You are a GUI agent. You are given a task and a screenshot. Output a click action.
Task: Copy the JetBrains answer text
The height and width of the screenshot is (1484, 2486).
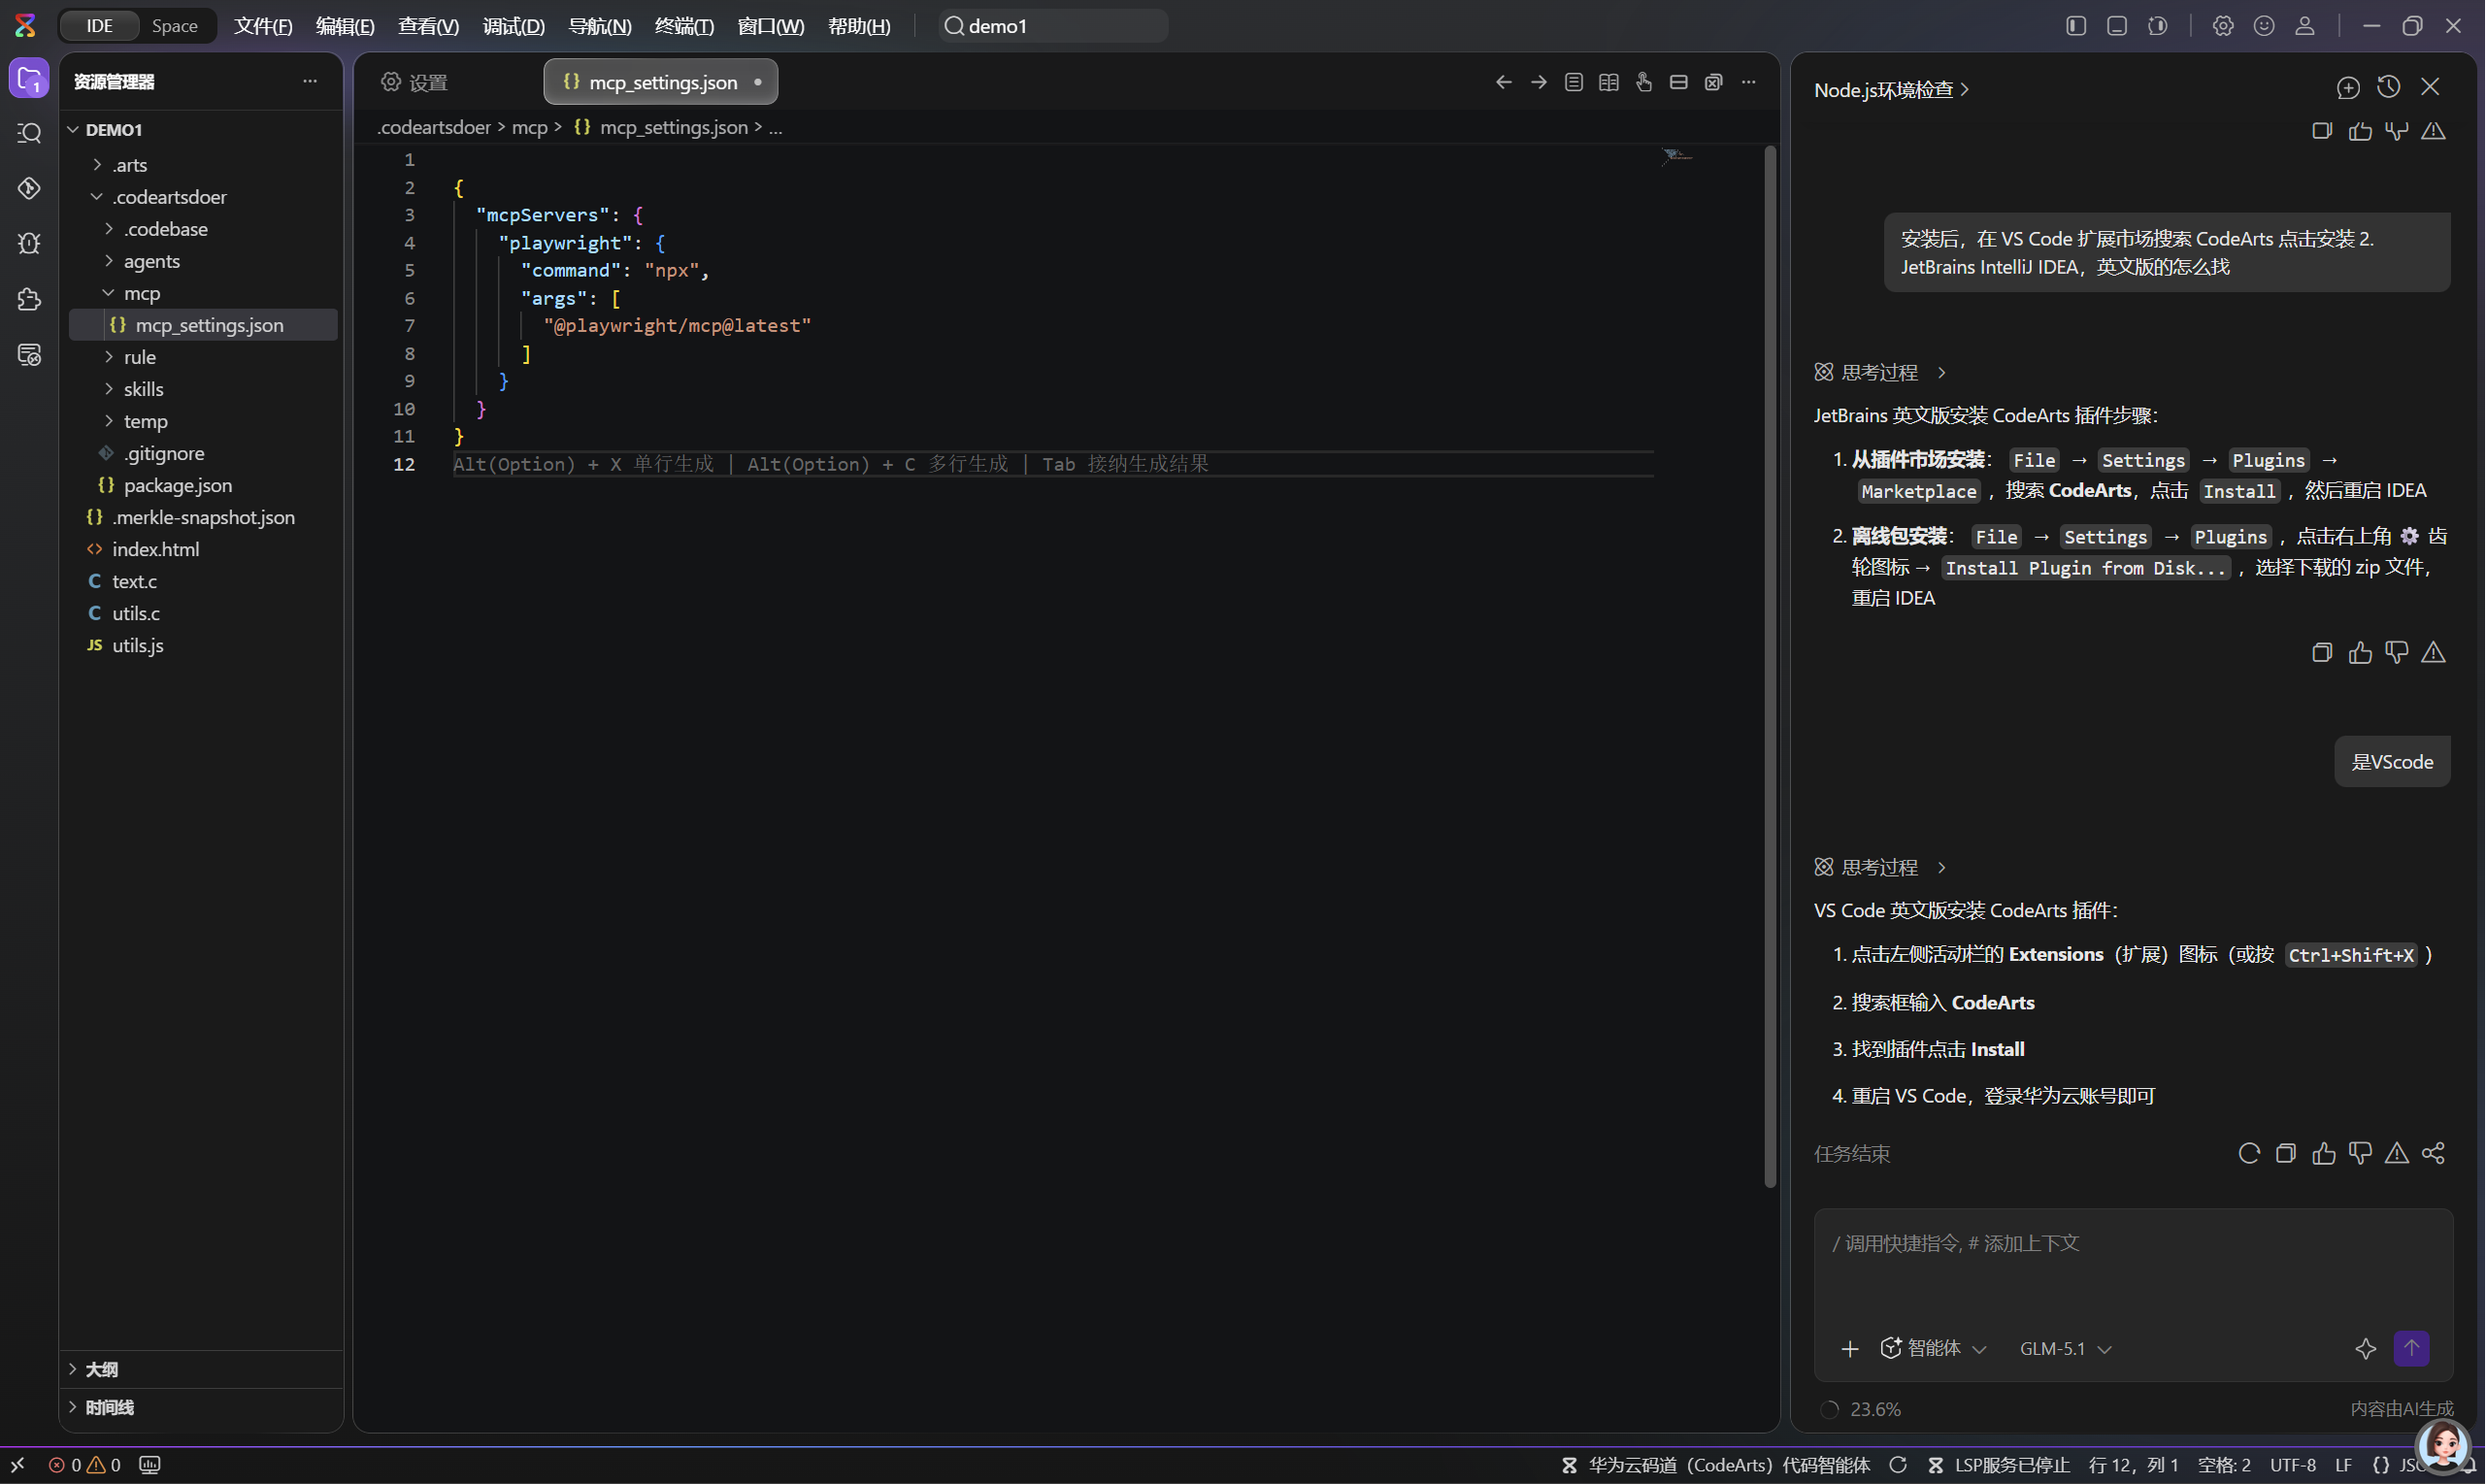click(x=2322, y=653)
